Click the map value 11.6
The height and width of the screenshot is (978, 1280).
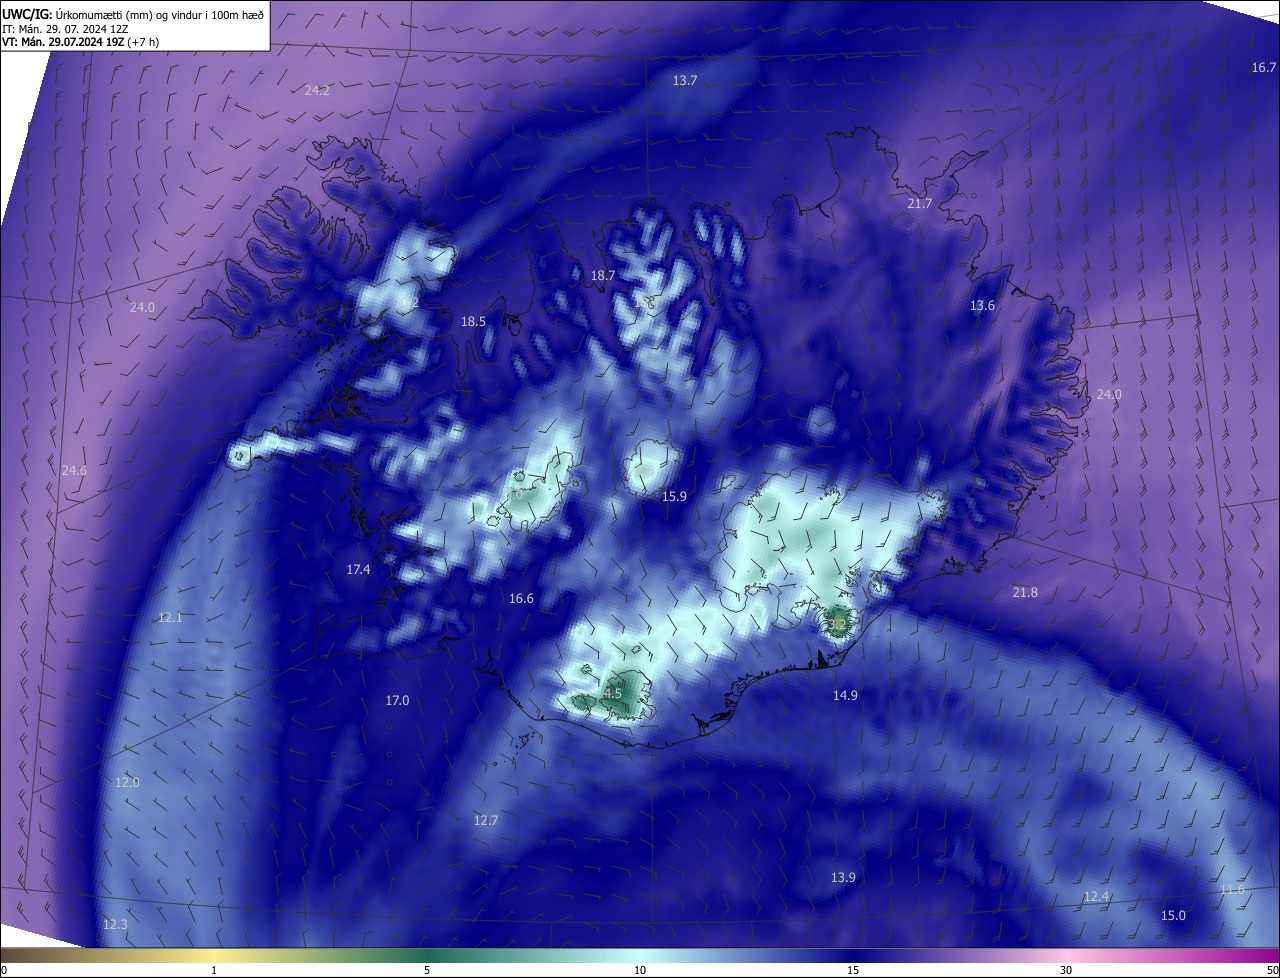pyautogui.click(x=1232, y=890)
